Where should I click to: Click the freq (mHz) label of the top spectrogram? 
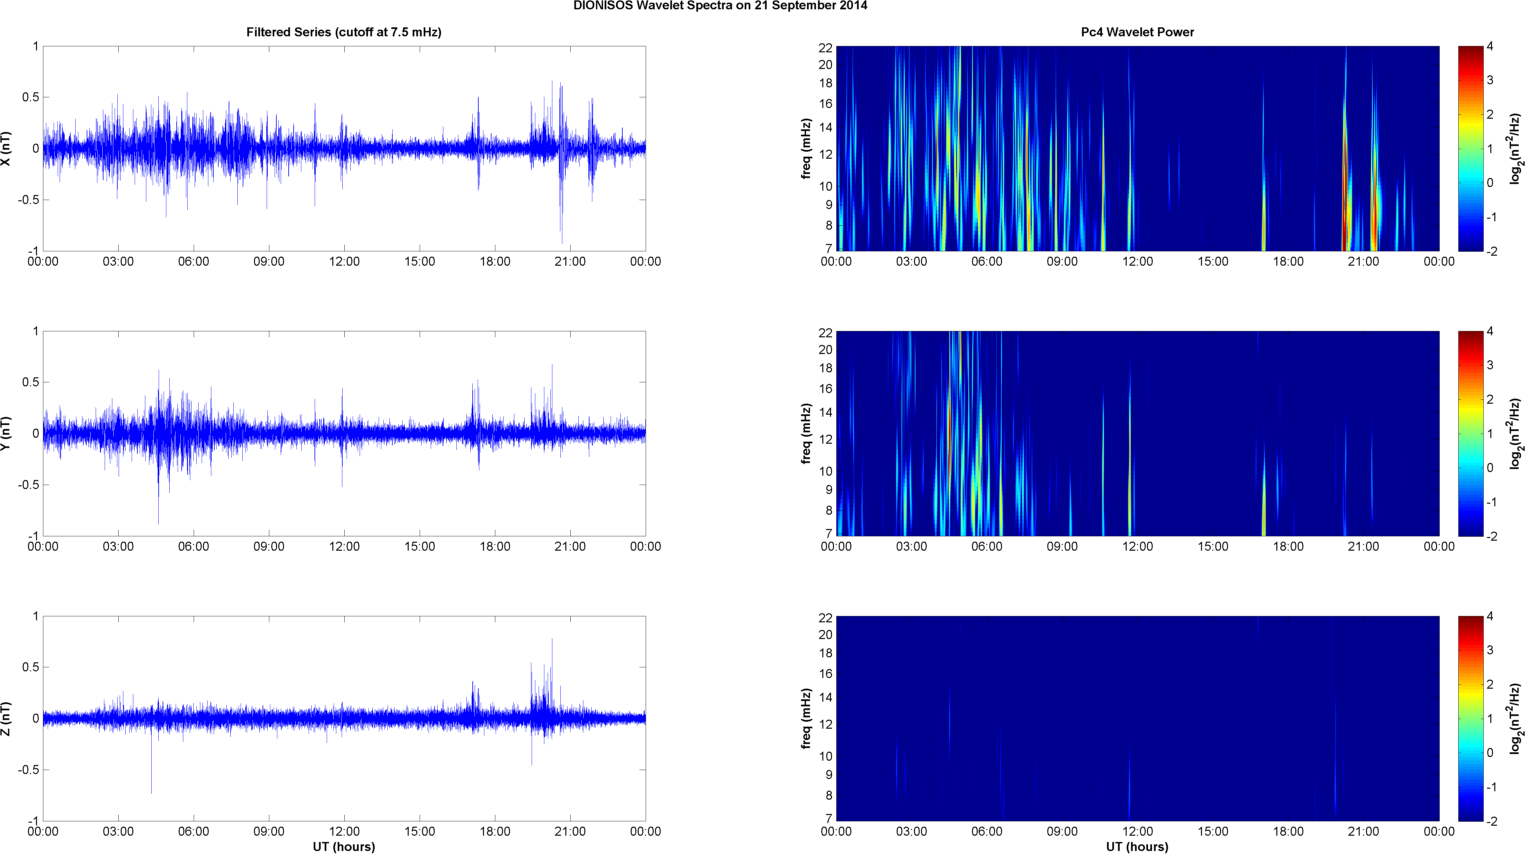806,149
